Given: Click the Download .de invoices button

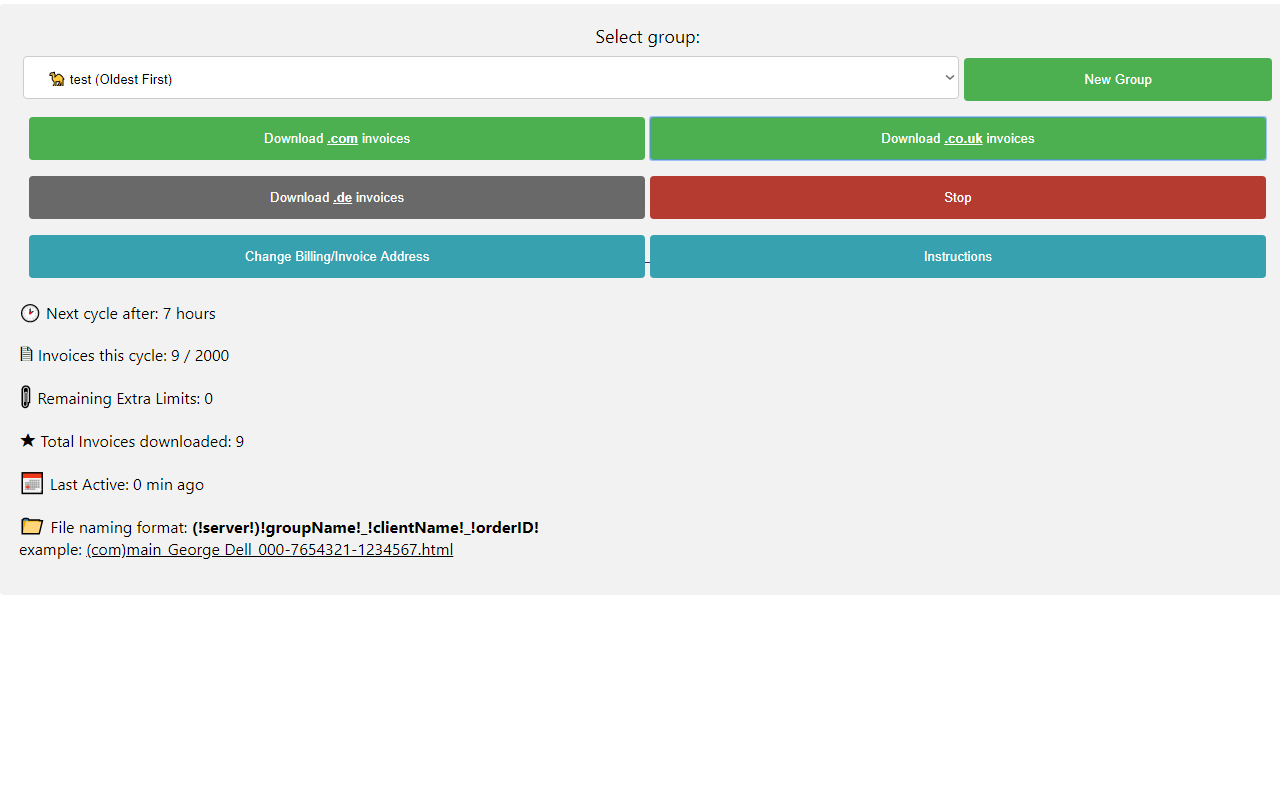Looking at the screenshot, I should click(337, 197).
